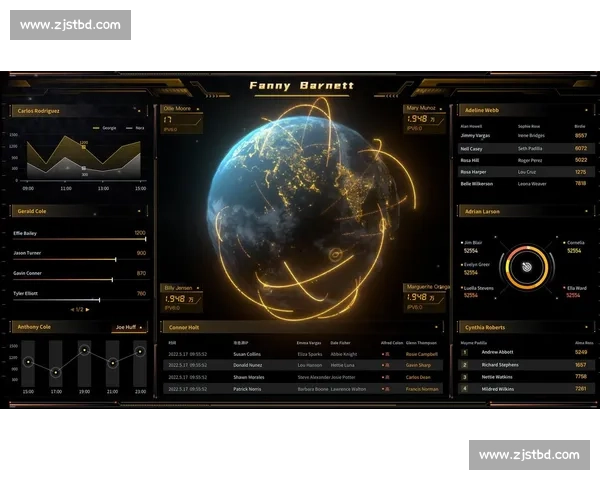This screenshot has height=480, width=600.
Task: Toggle the Jim Blair legend item
Action: (471, 243)
